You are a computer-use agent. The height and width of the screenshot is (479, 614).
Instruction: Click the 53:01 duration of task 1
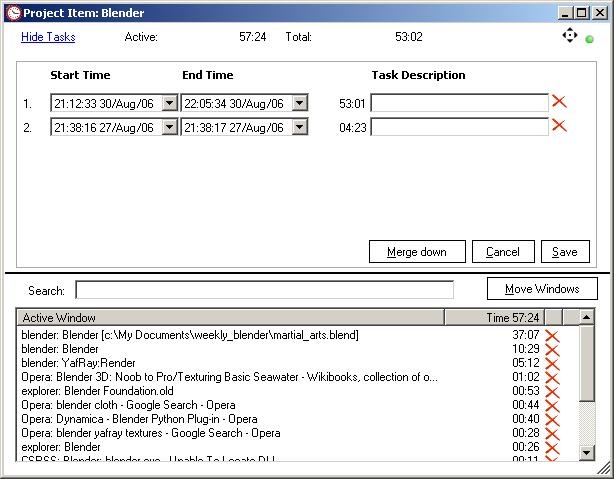(352, 104)
